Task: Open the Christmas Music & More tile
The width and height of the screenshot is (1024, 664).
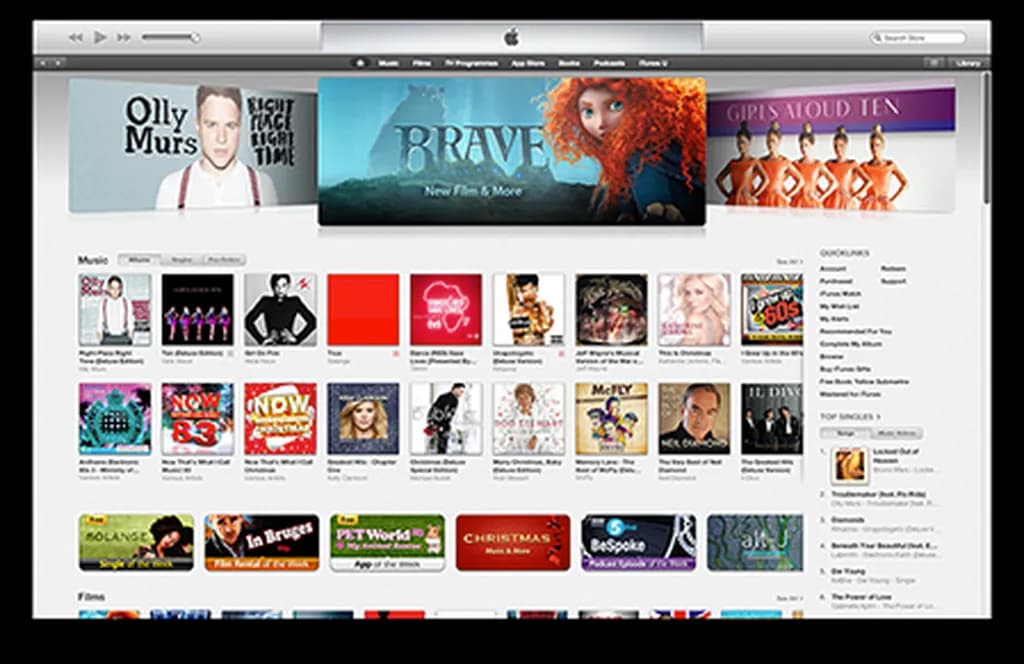Action: click(512, 542)
